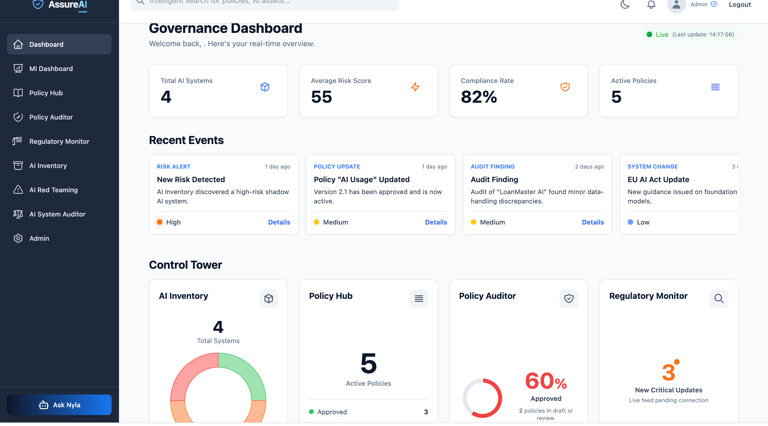Image resolution: width=768 pixels, height=426 pixels.
Task: Click the Regulatory Monitor flag icon in sidebar
Action: tap(18, 141)
